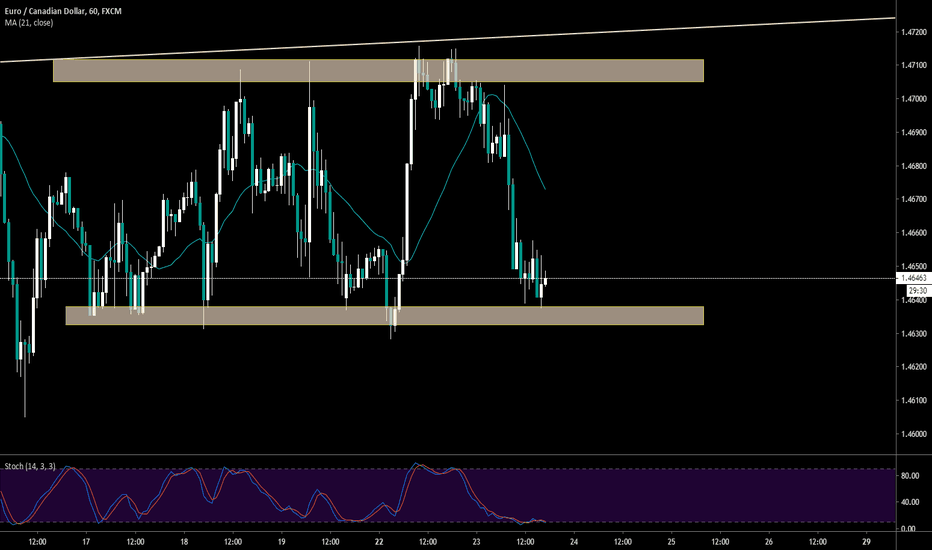Click date label 24 on time axis

click(574, 542)
